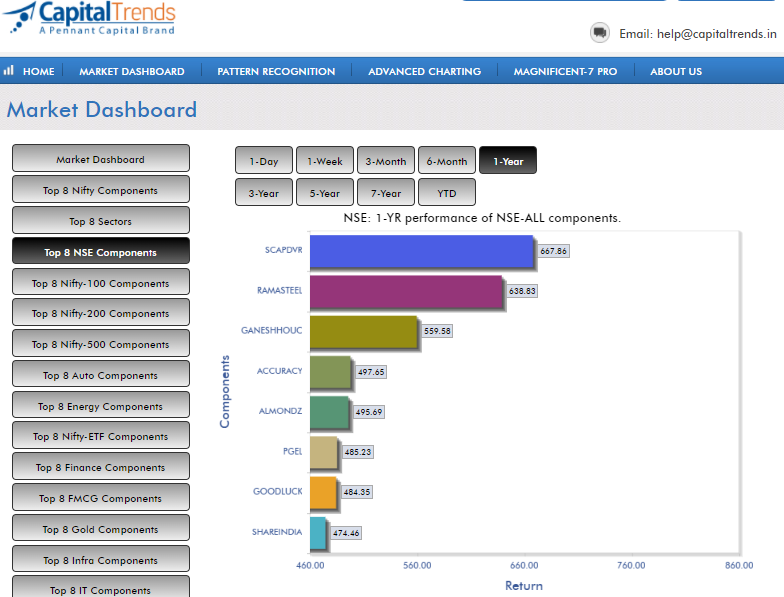View Top 8 Finance Components
Image resolution: width=784 pixels, height=597 pixels.
click(x=100, y=466)
